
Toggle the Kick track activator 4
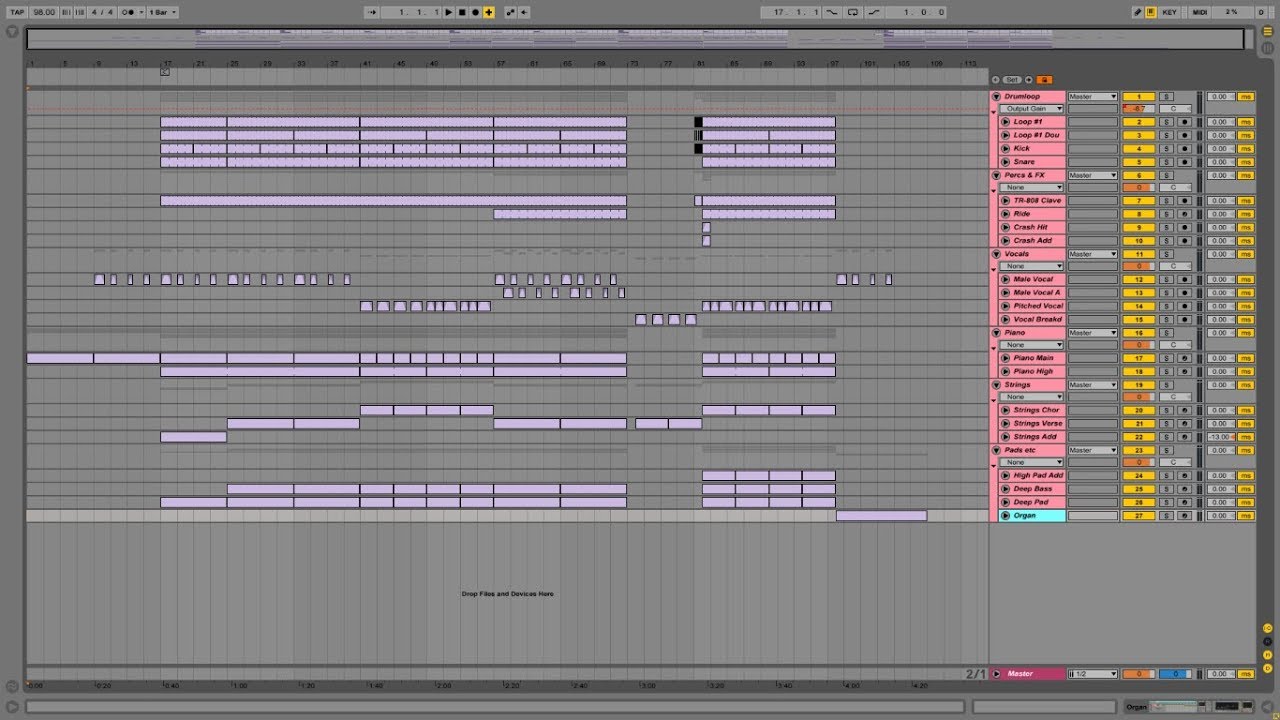click(x=1139, y=148)
